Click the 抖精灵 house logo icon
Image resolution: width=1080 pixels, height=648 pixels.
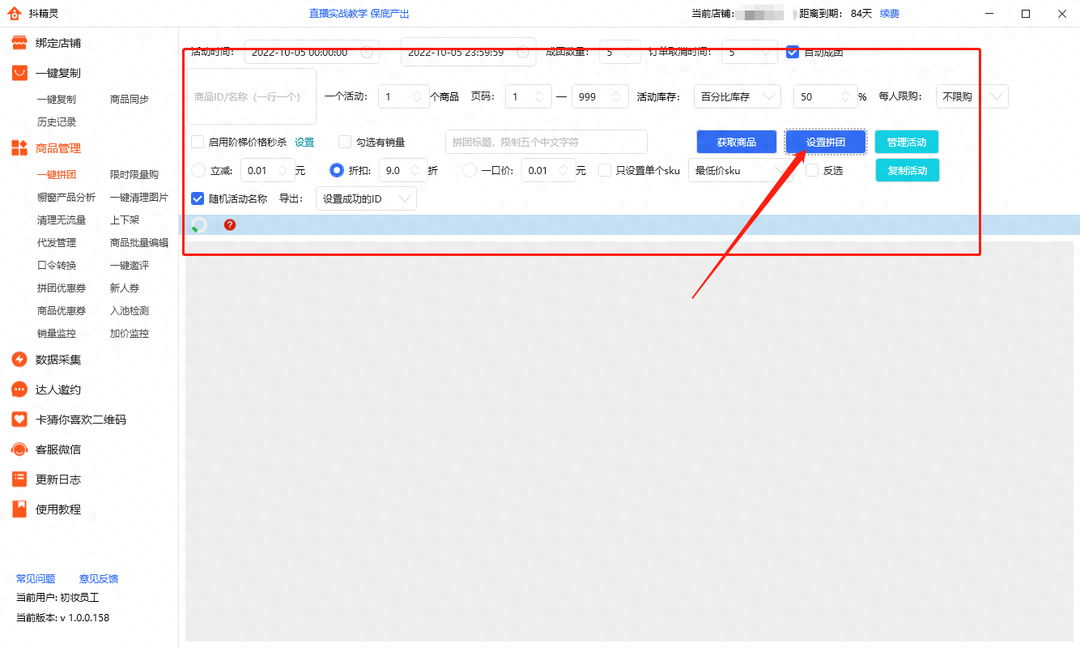point(14,13)
